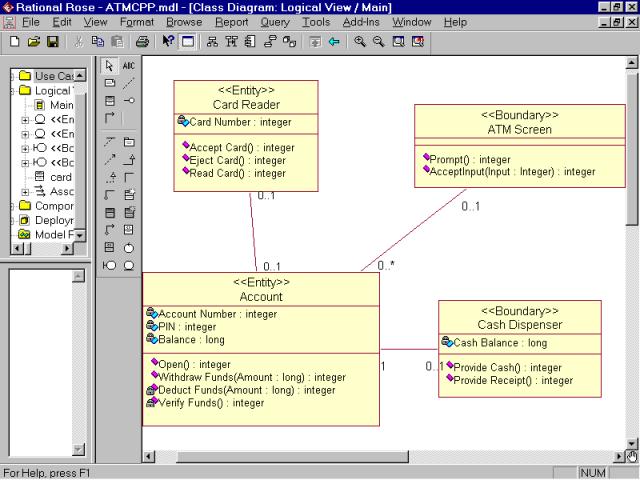Click the Browse Class Diagram toolbar icon

tap(212, 42)
